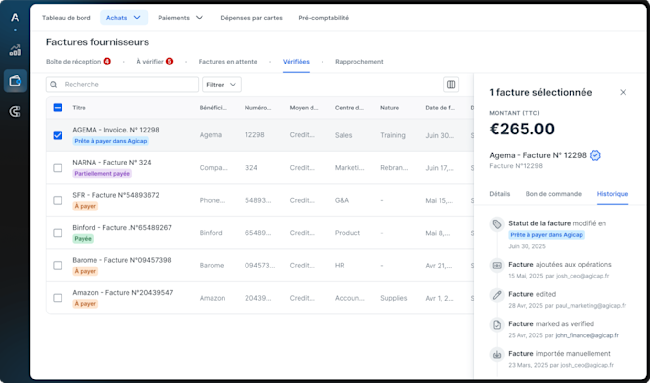This screenshot has height=383, width=650.
Task: Toggle the select-all header checkbox
Action: click(58, 108)
